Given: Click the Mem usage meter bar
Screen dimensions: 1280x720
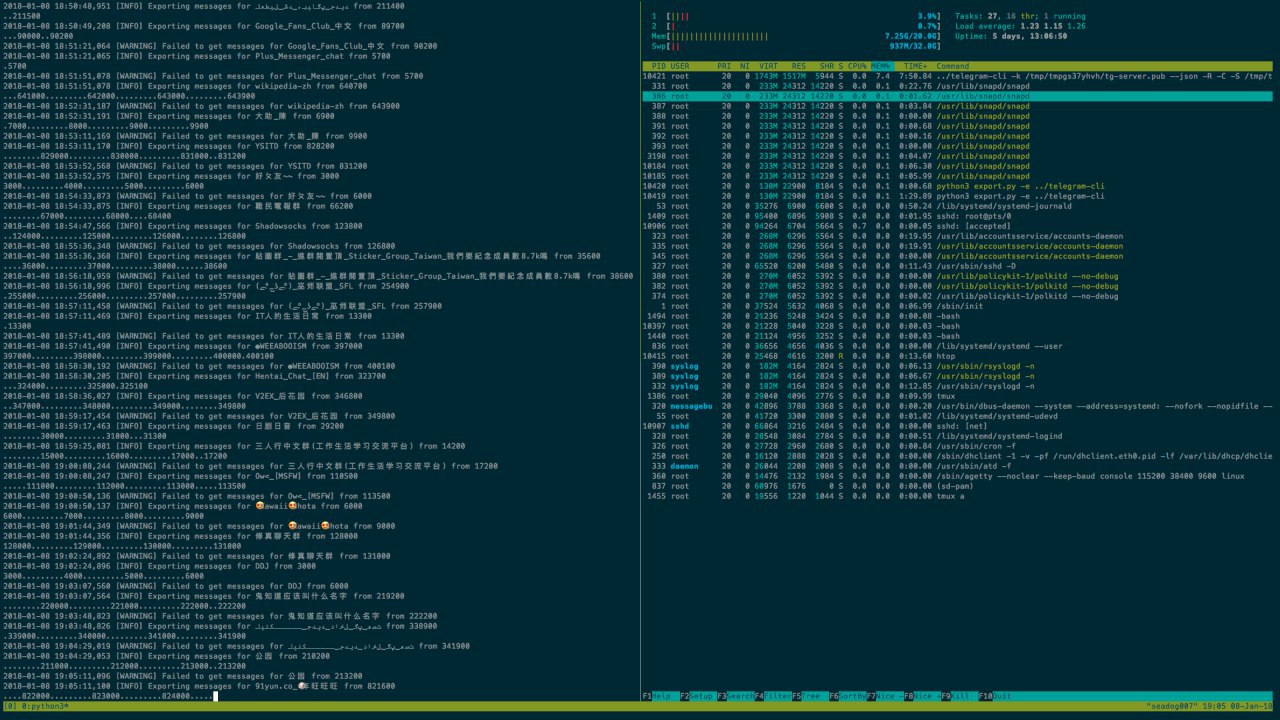Looking at the screenshot, I should (797, 36).
